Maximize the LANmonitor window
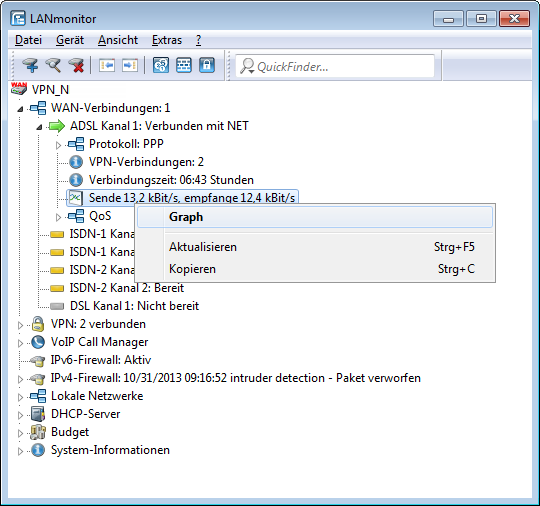 click(x=481, y=19)
